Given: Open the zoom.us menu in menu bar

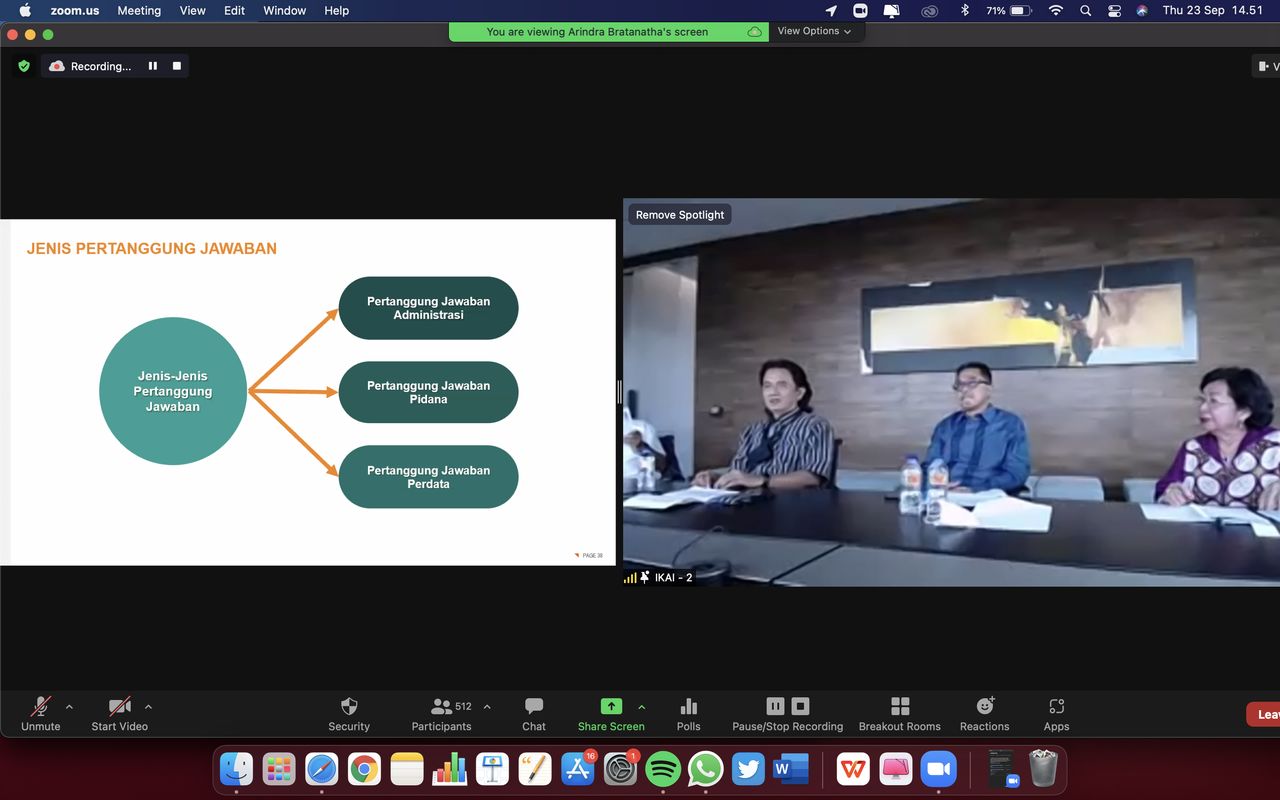Looking at the screenshot, I should tap(75, 10).
